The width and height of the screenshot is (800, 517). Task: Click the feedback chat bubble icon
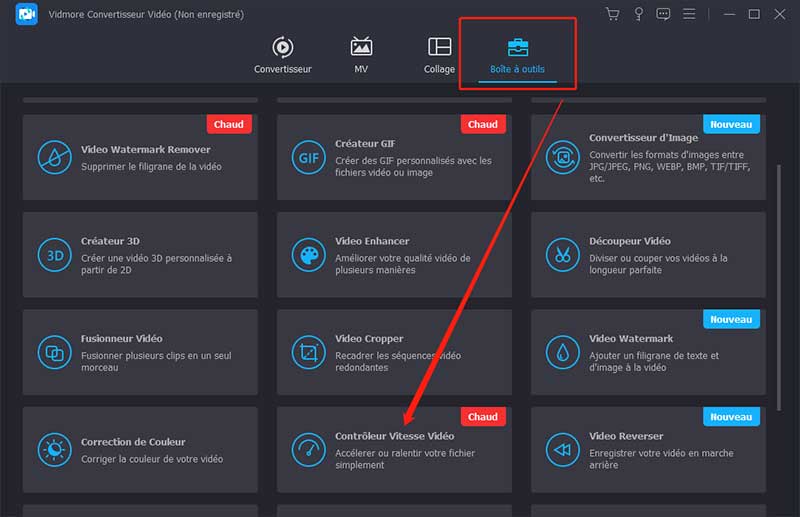pos(663,14)
